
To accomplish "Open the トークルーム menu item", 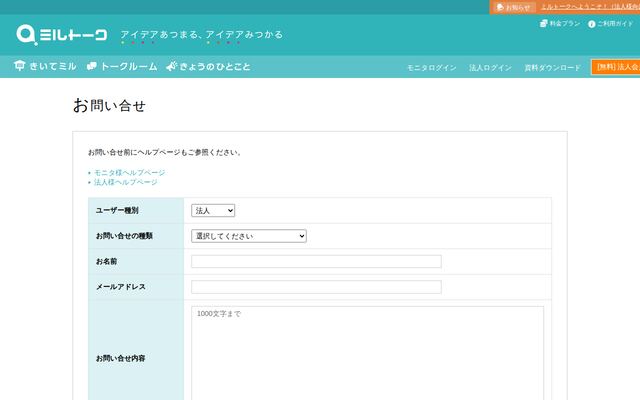I will [x=122, y=66].
